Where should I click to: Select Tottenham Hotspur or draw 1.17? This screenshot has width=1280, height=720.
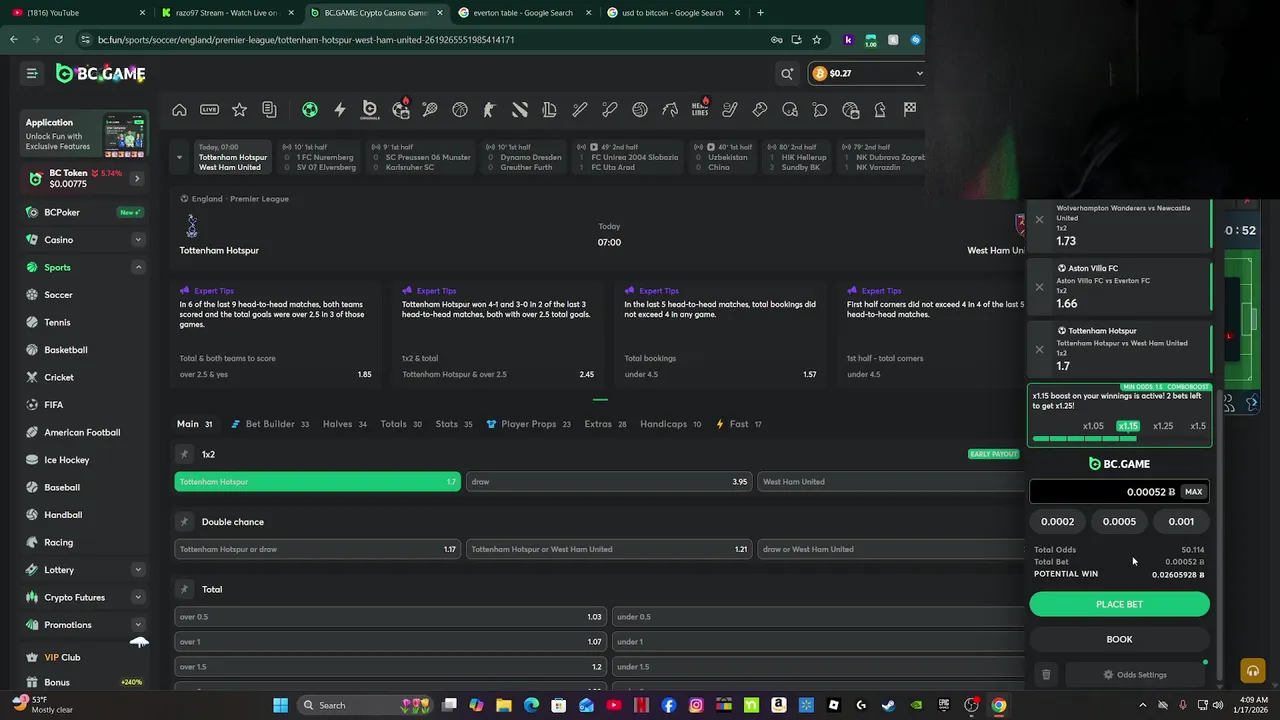tap(318, 549)
